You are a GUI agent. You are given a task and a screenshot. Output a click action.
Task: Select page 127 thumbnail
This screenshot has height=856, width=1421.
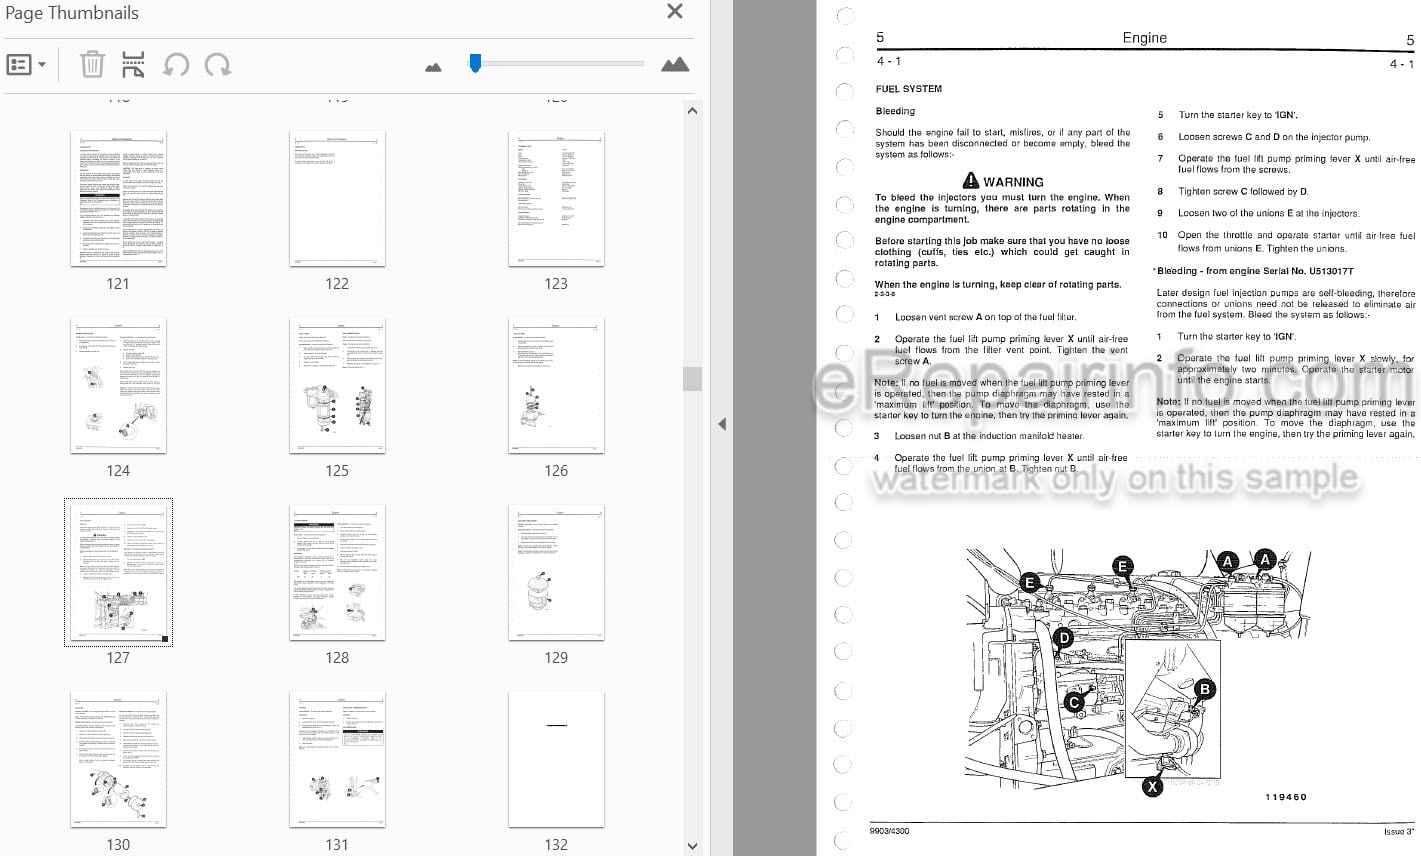(x=118, y=573)
